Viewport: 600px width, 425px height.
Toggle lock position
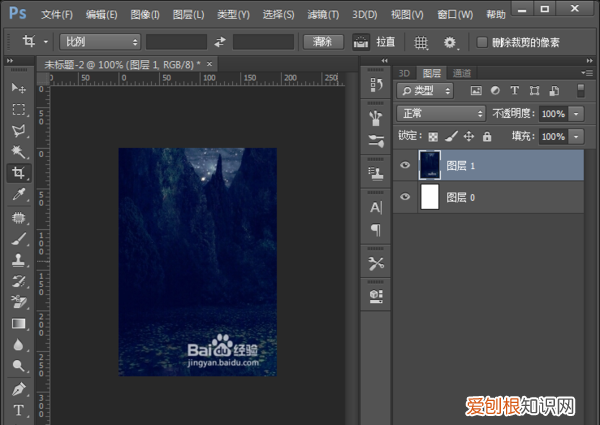coord(469,136)
